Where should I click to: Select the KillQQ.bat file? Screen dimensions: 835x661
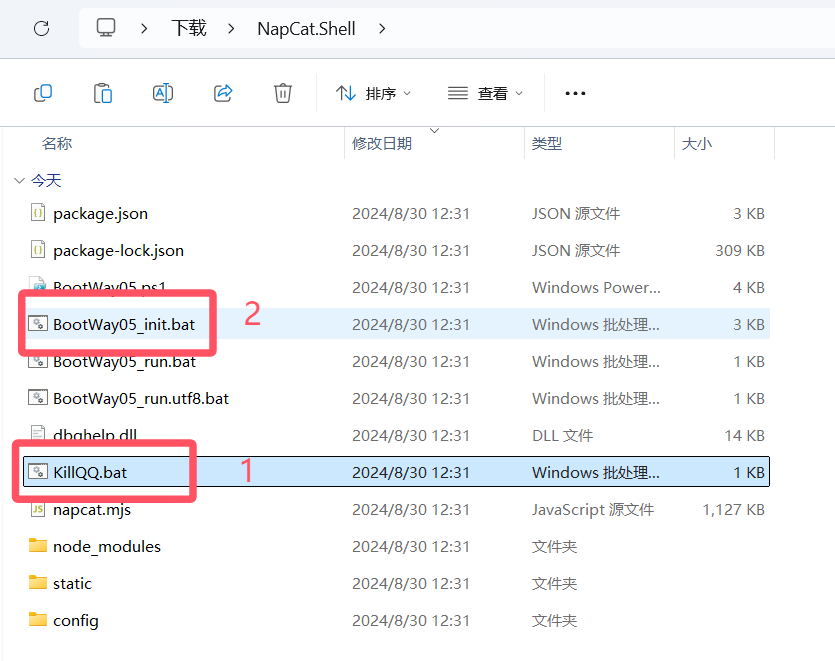[90, 472]
